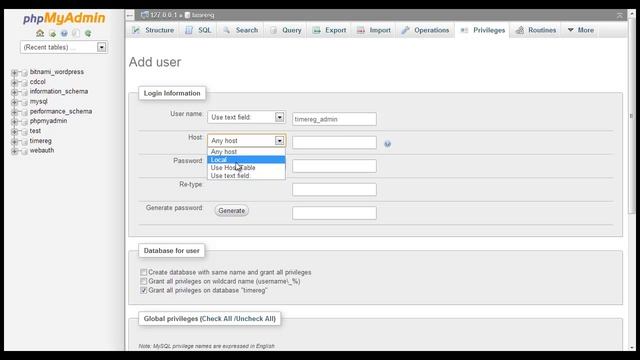Collapse navigation panel arrow icon at top
Image resolution: width=640 pixels, height=360 pixels.
coord(130,16)
